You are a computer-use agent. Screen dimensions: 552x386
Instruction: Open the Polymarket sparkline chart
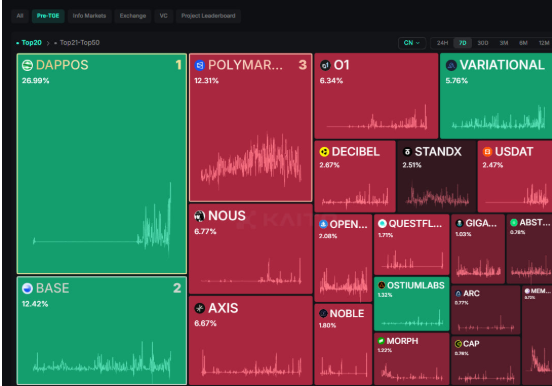(251, 160)
